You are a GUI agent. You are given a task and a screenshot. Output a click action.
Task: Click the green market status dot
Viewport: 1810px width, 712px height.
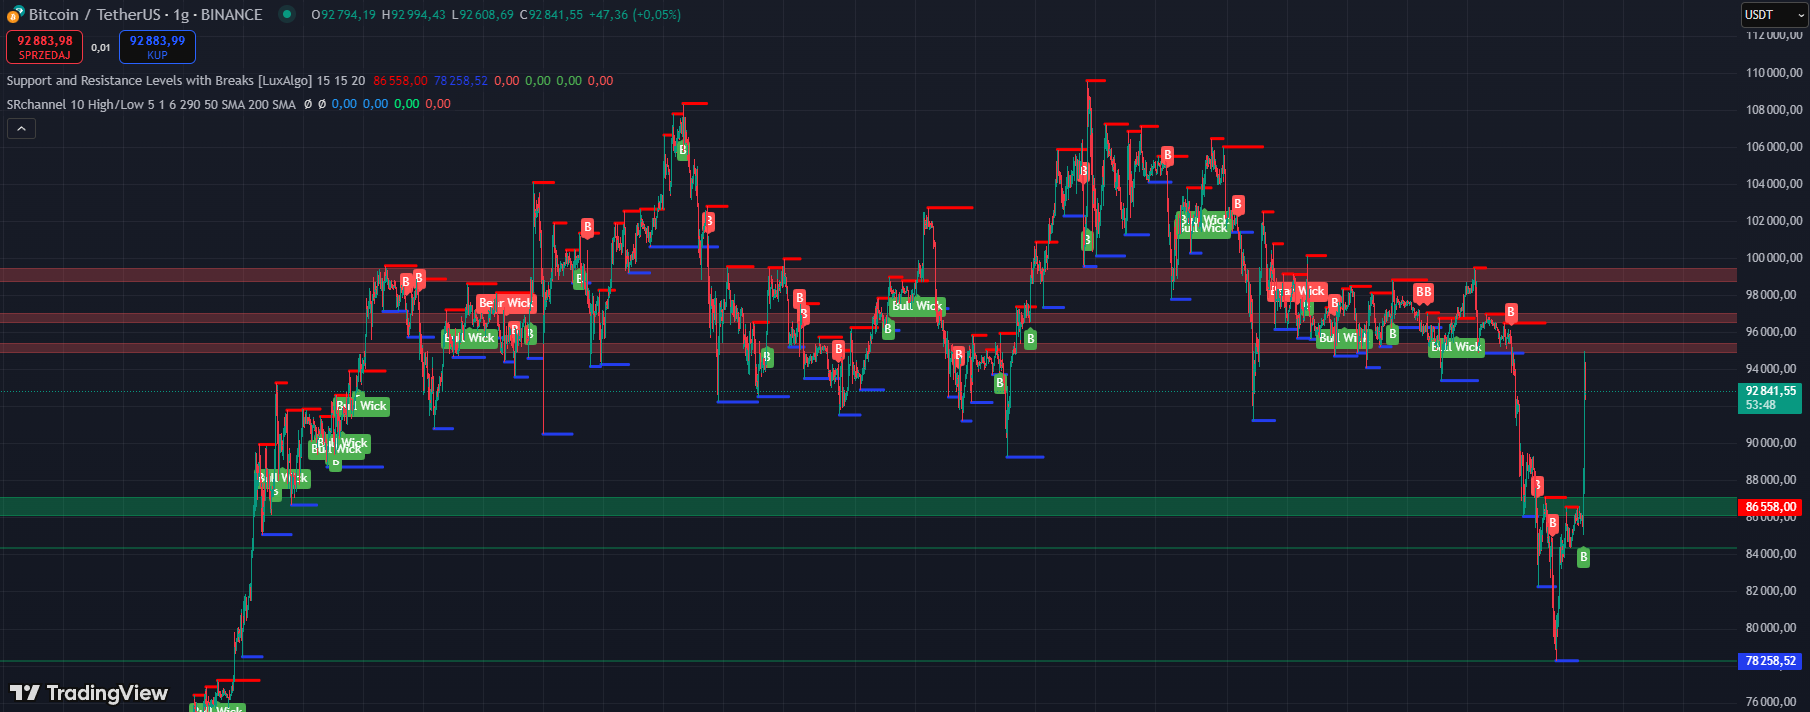287,14
